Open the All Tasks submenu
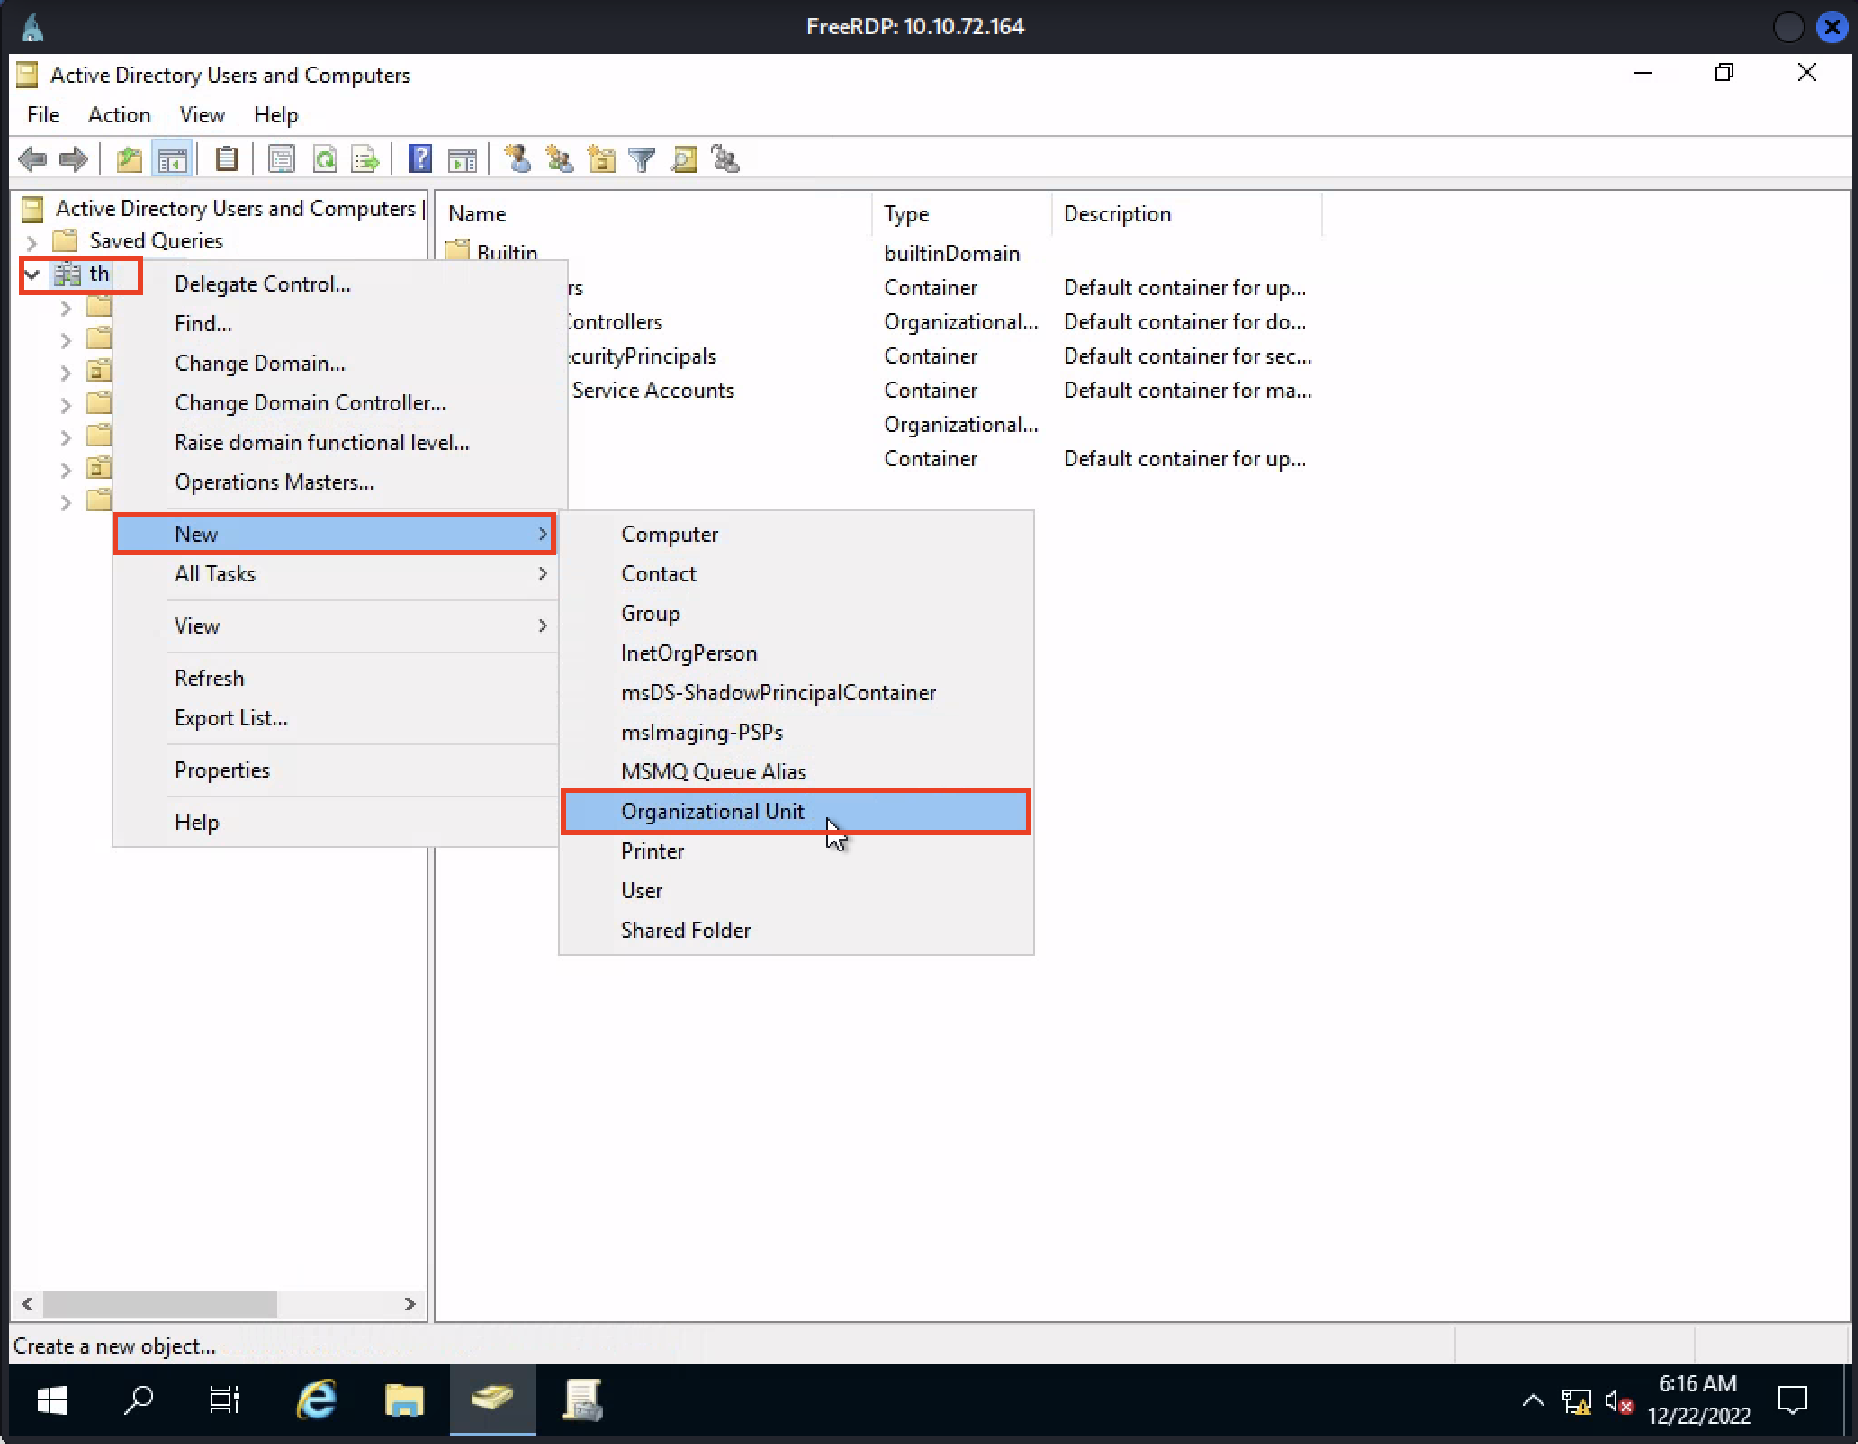 click(335, 573)
